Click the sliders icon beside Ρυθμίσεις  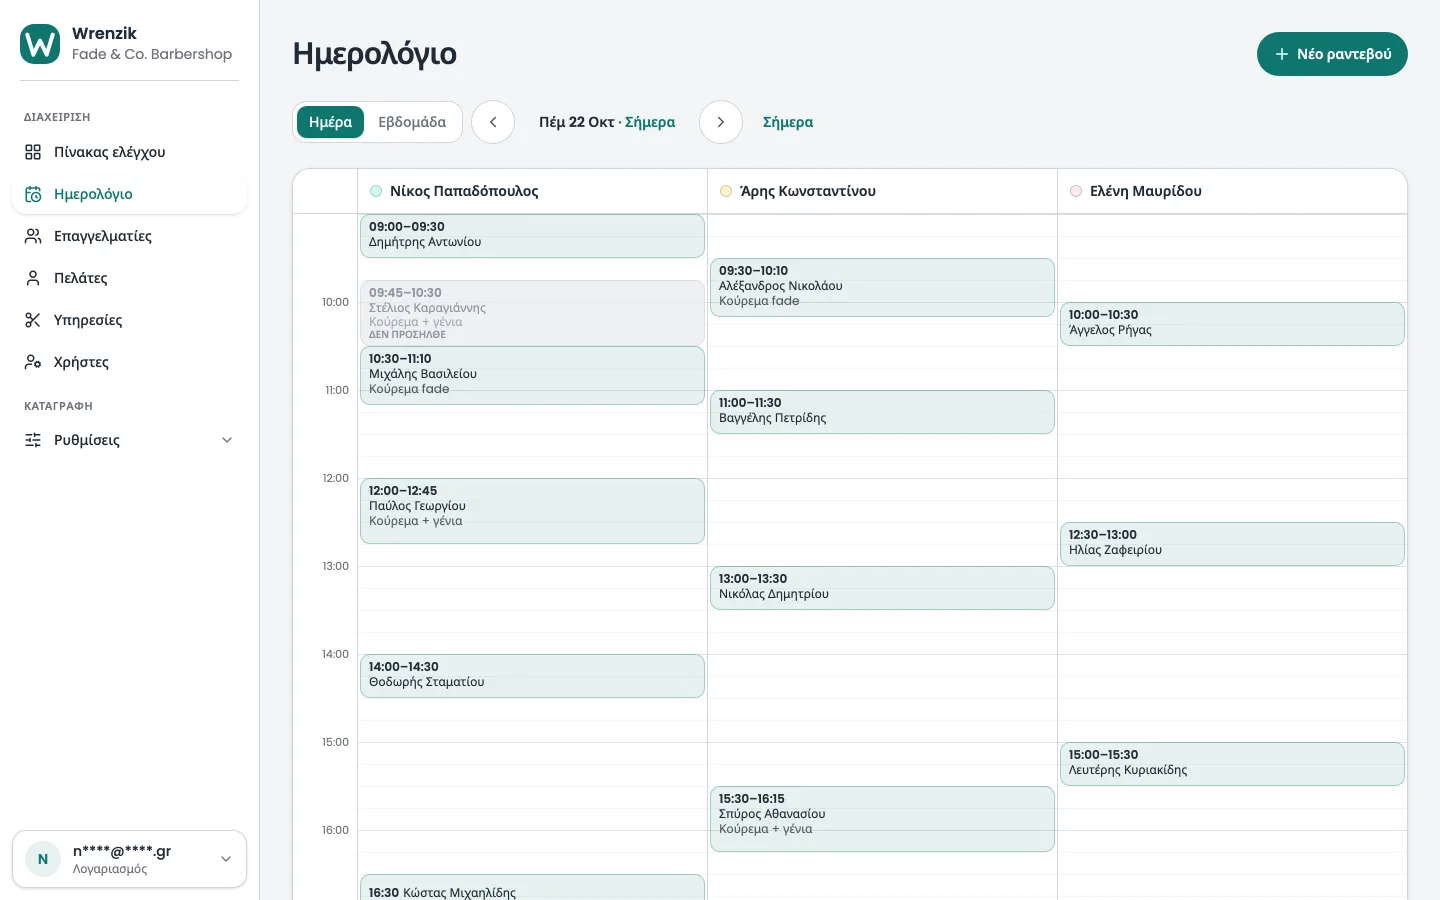tap(33, 440)
